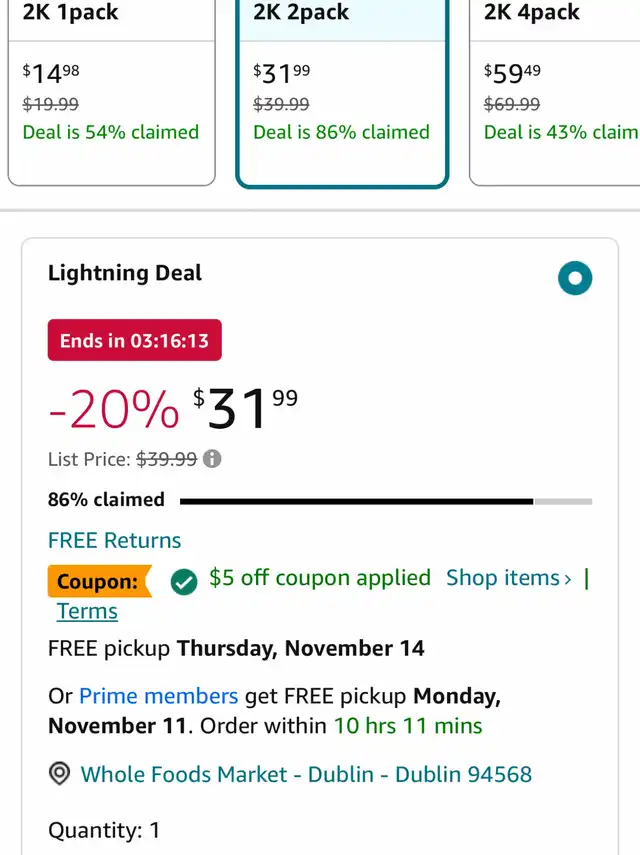Click the -20% discount label
This screenshot has width=640, height=855.
click(113, 410)
